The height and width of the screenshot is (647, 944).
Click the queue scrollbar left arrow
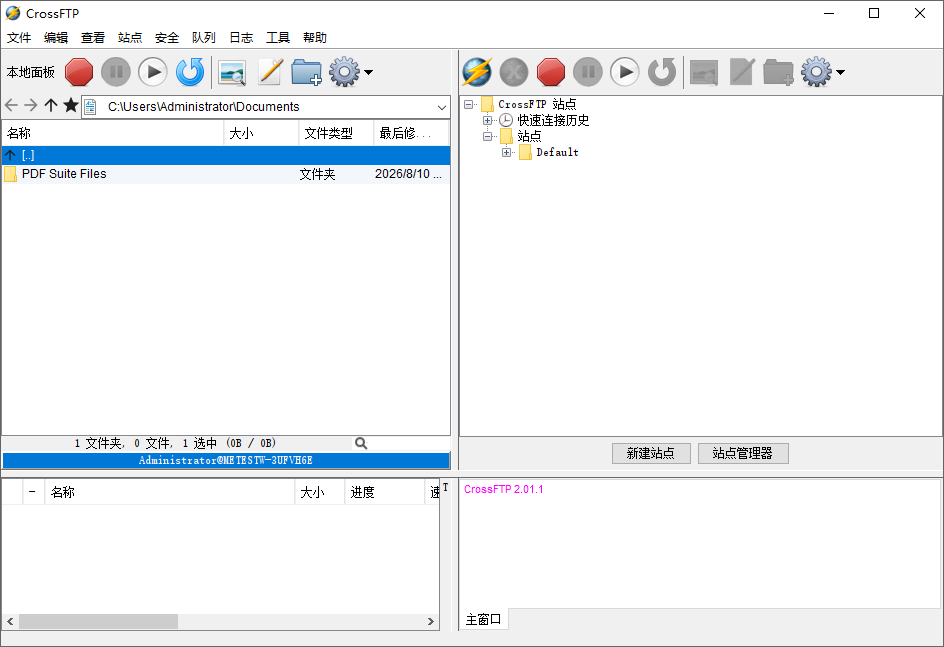(x=10, y=621)
